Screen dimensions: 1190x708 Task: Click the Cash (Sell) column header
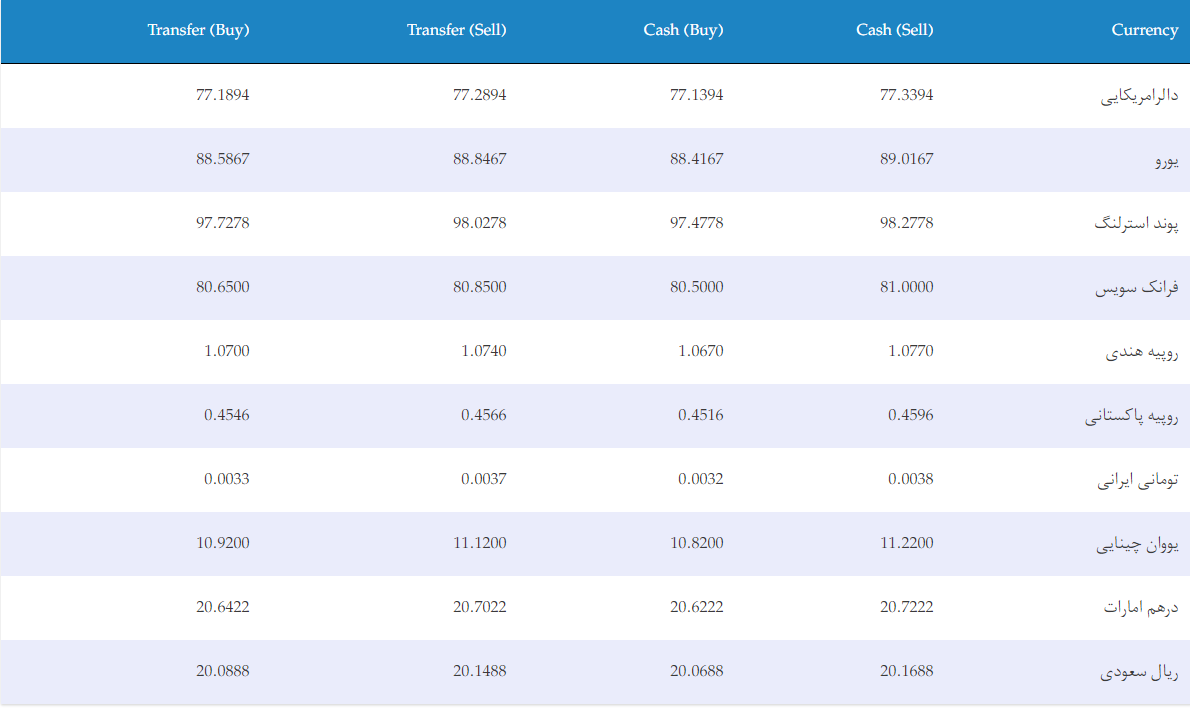tap(894, 30)
